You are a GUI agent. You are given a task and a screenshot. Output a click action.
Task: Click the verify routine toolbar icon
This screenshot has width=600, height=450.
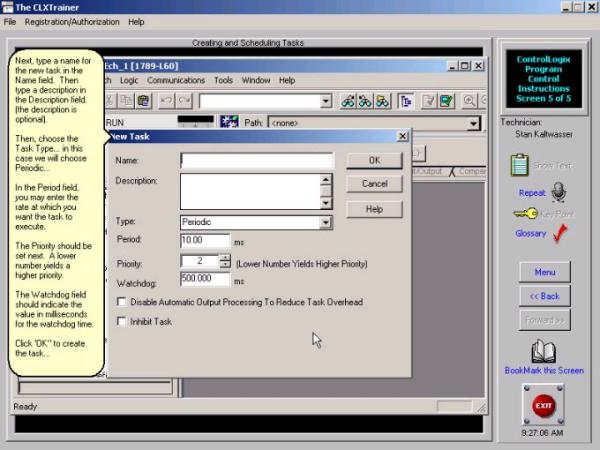click(x=429, y=101)
